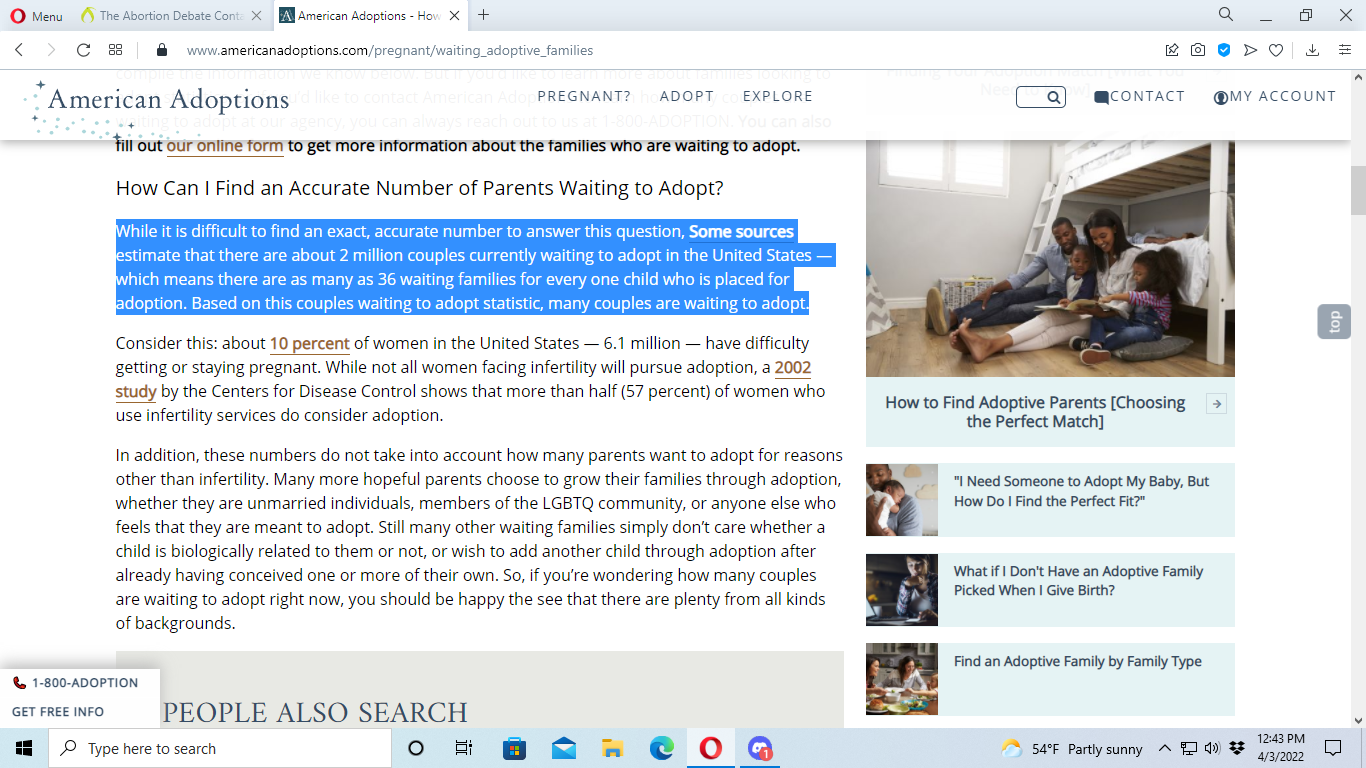Open File Explorer from taskbar
The width and height of the screenshot is (1366, 768).
click(x=612, y=748)
